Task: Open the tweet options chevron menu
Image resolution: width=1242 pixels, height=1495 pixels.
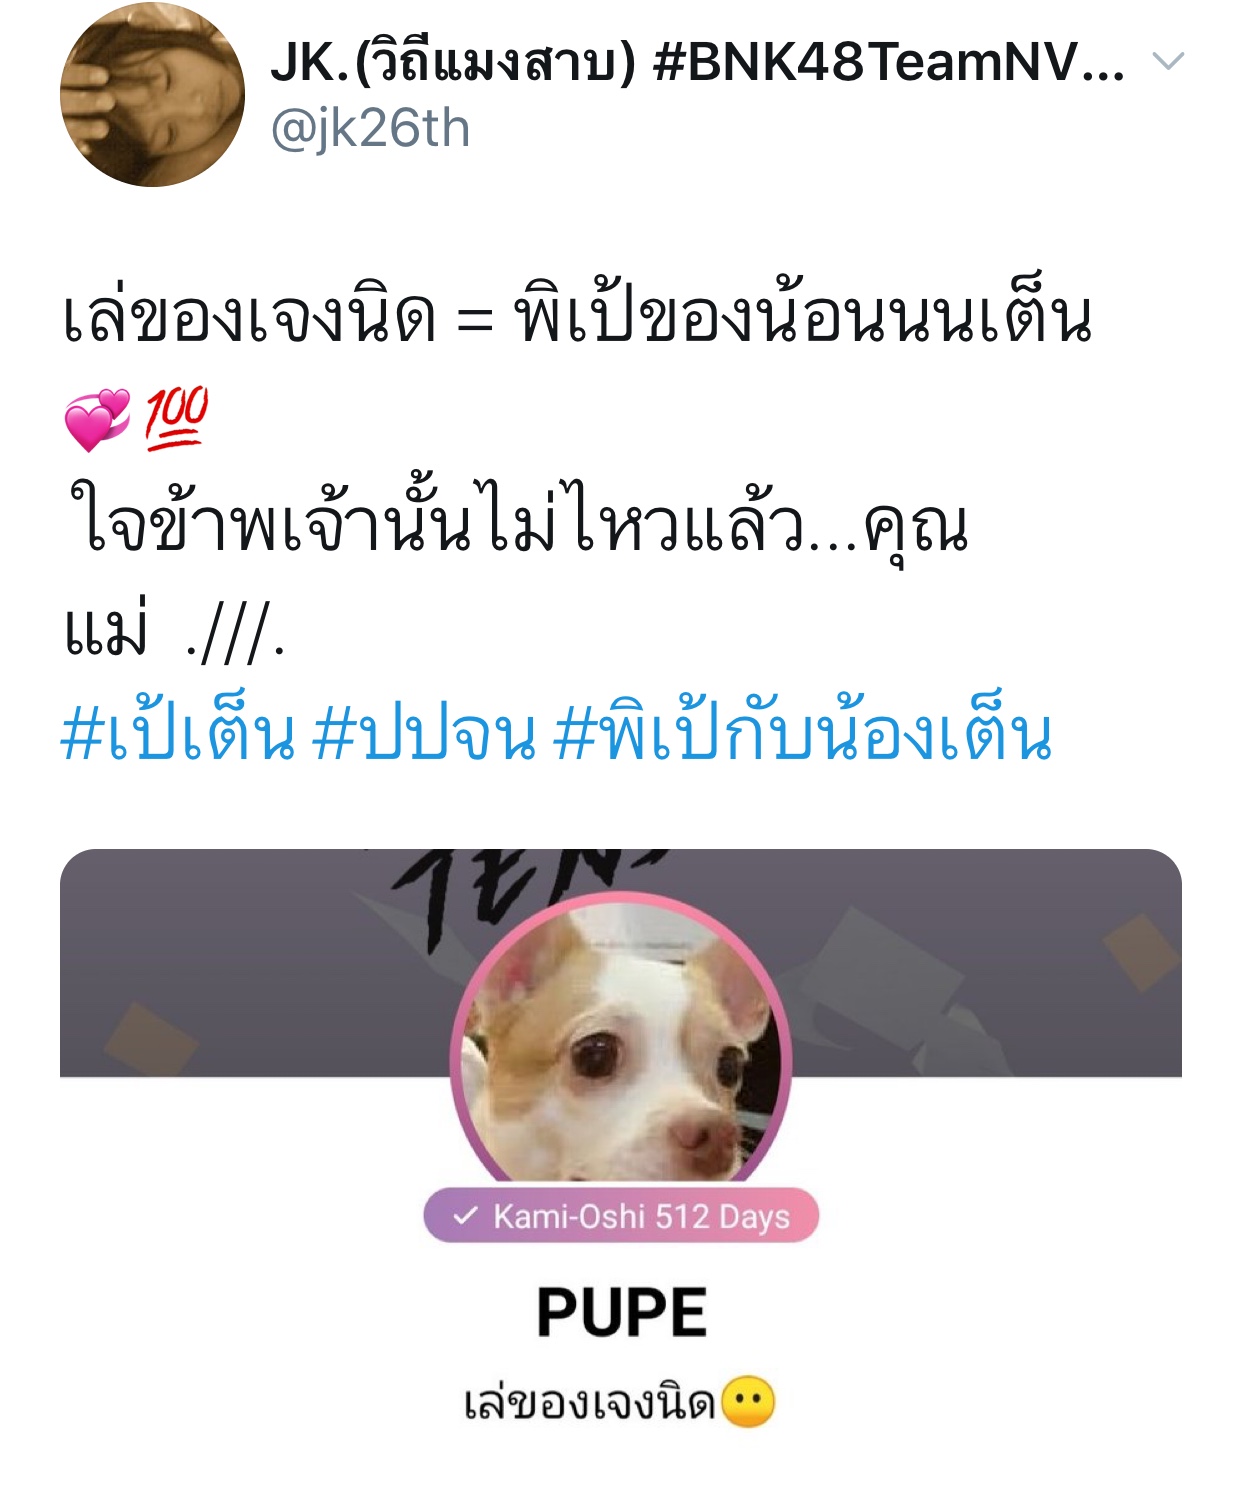Action: pos(1167,62)
